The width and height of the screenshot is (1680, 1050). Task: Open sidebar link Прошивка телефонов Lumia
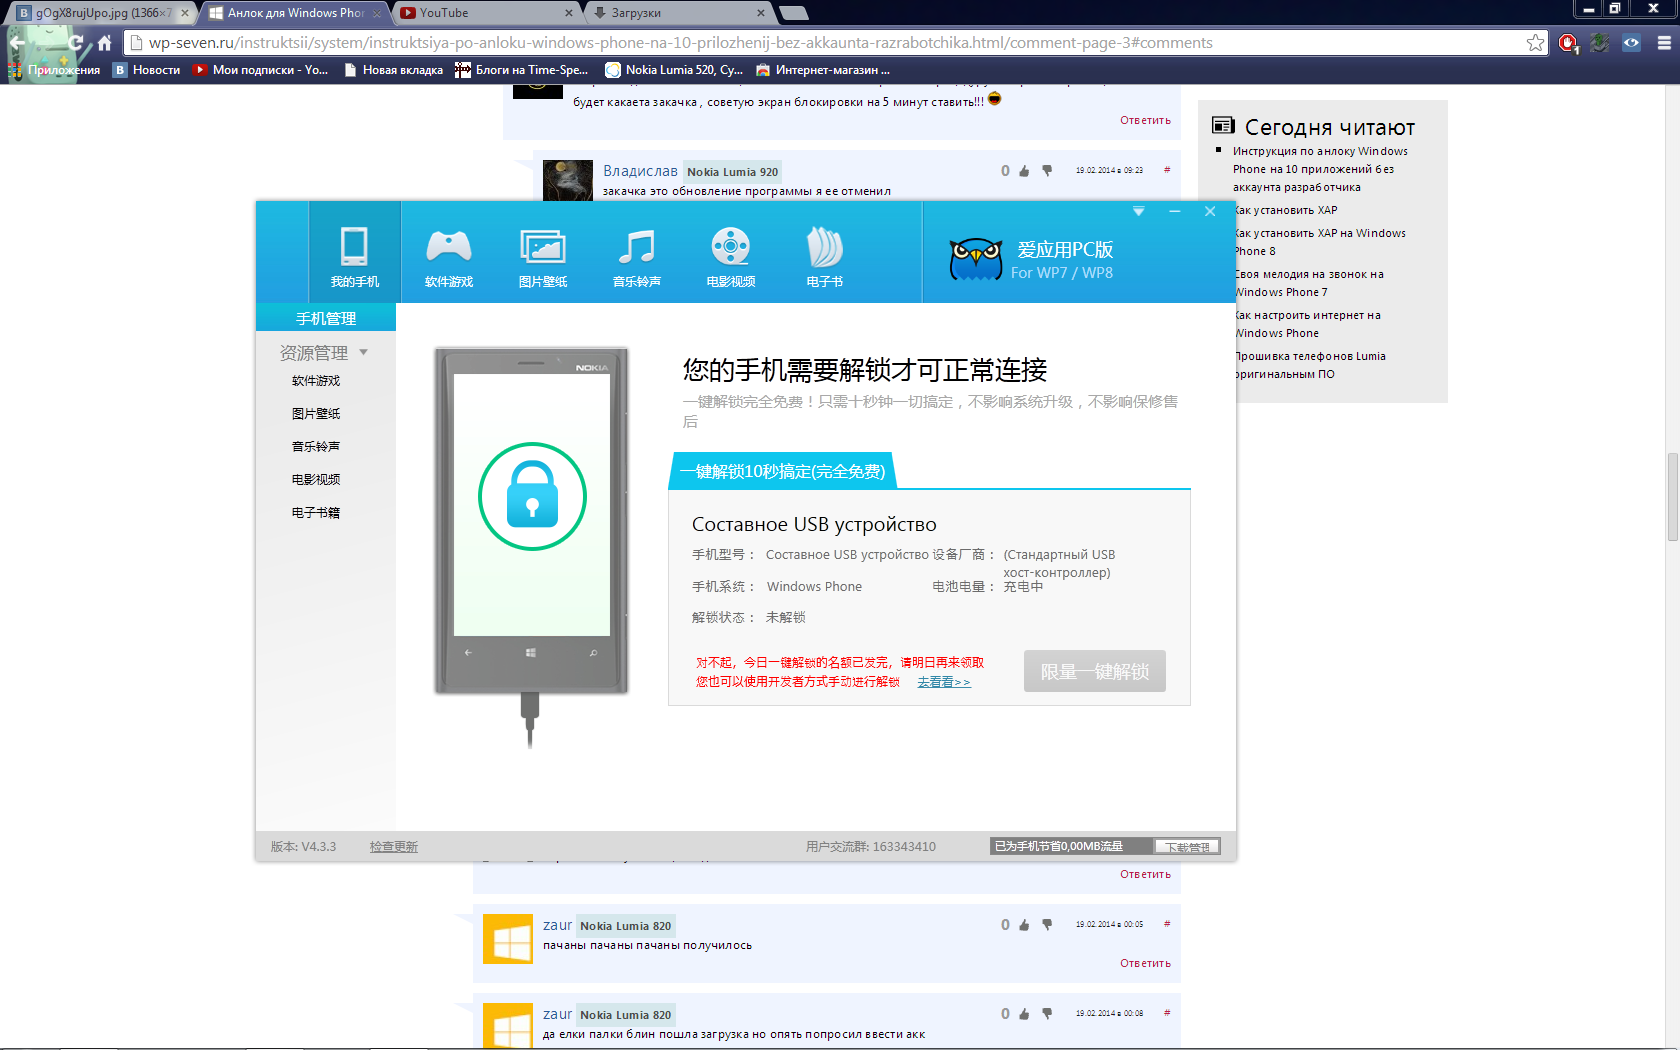click(x=1310, y=365)
